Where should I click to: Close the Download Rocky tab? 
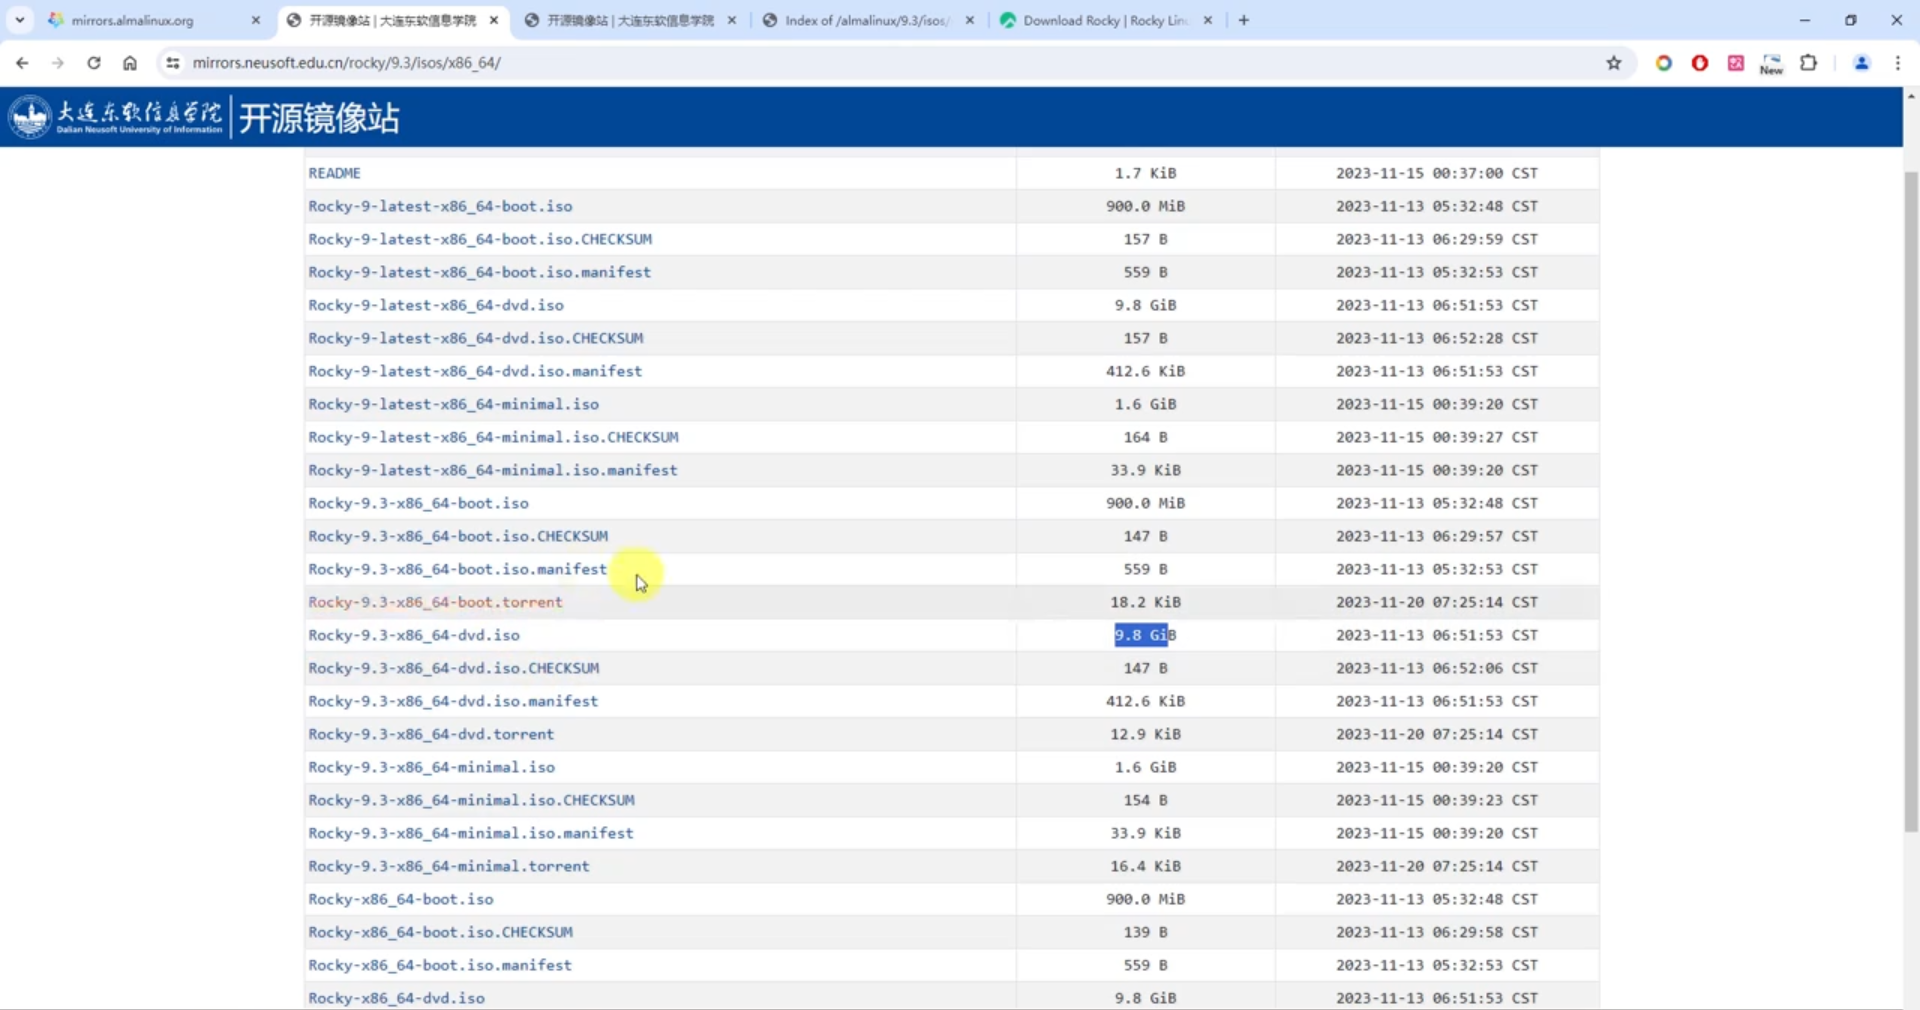click(x=1208, y=20)
